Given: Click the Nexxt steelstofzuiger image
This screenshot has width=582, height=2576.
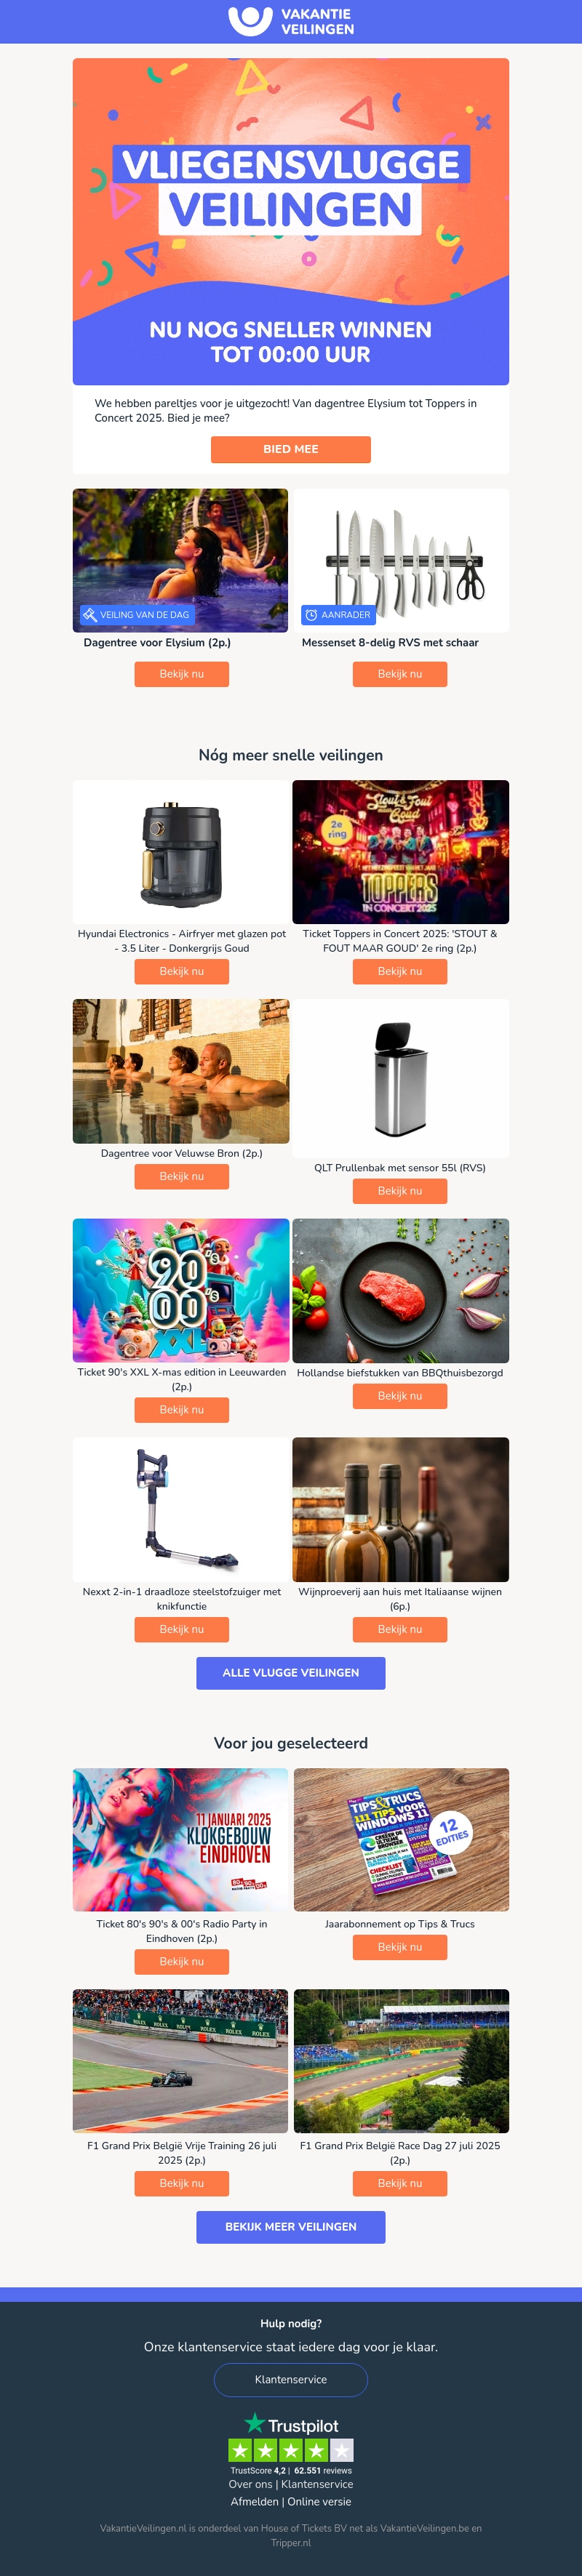Looking at the screenshot, I should pos(181,1510).
